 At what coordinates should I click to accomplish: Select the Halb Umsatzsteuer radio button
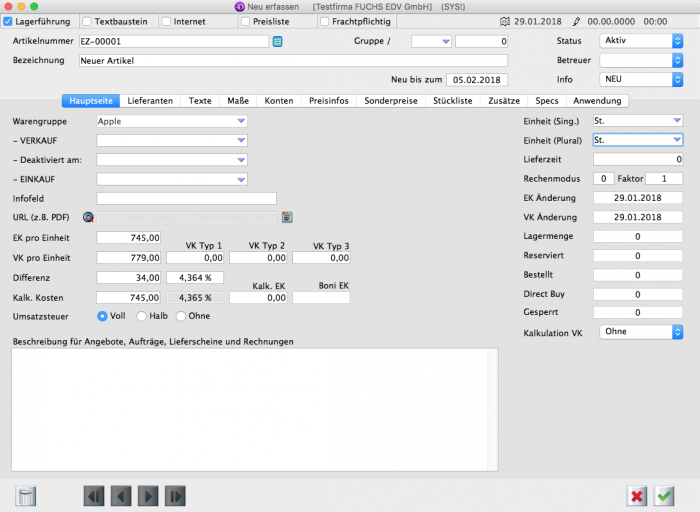click(142, 316)
